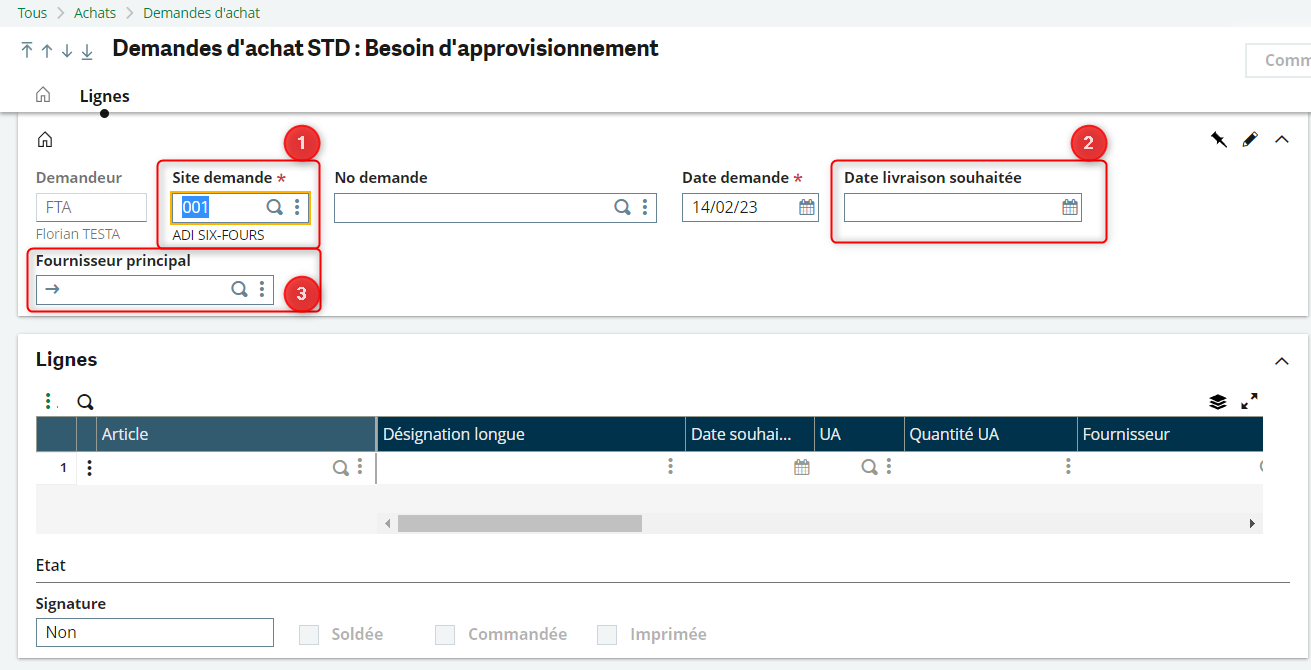Image resolution: width=1311 pixels, height=670 pixels.
Task: Click the layers stack icon above grid
Action: point(1217,402)
